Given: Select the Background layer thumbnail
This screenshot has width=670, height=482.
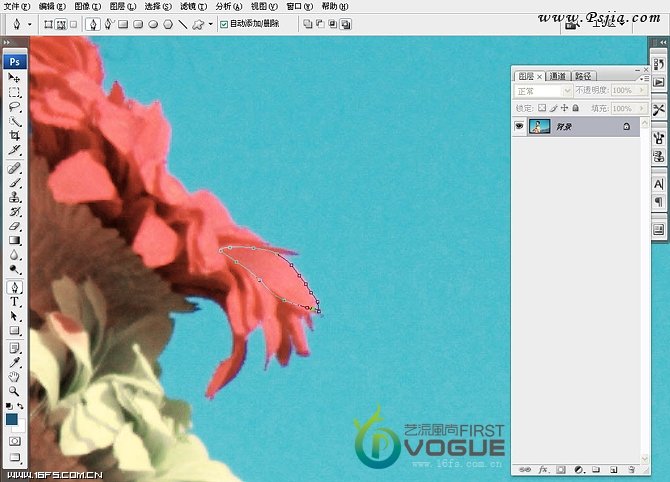Looking at the screenshot, I should tap(540, 127).
